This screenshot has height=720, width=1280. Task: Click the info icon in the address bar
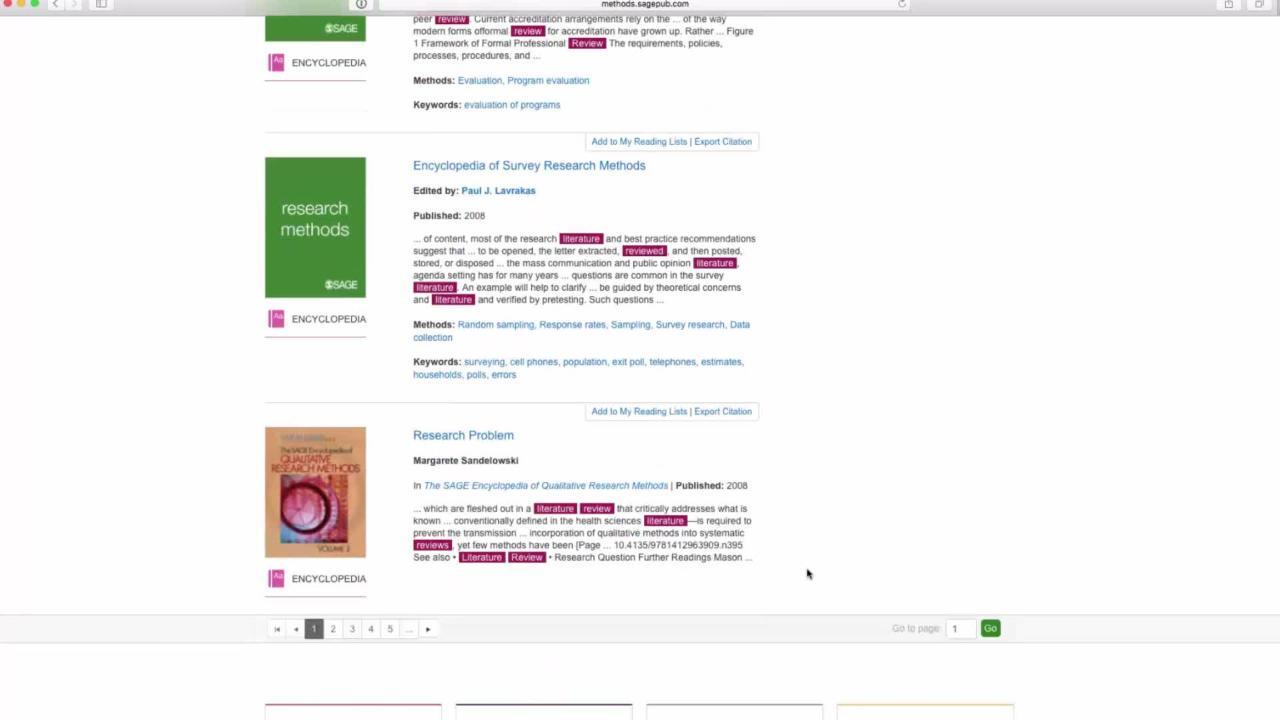[x=361, y=4]
